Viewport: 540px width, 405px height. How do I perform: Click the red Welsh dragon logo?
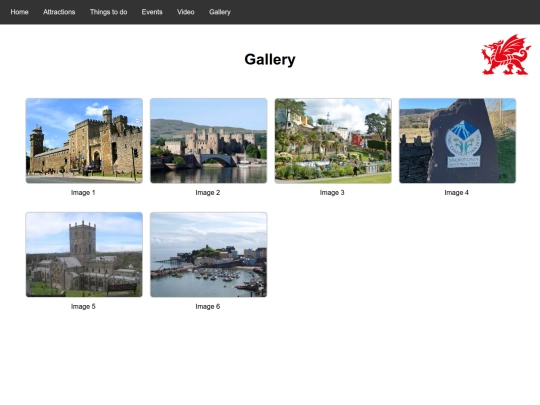click(x=506, y=54)
